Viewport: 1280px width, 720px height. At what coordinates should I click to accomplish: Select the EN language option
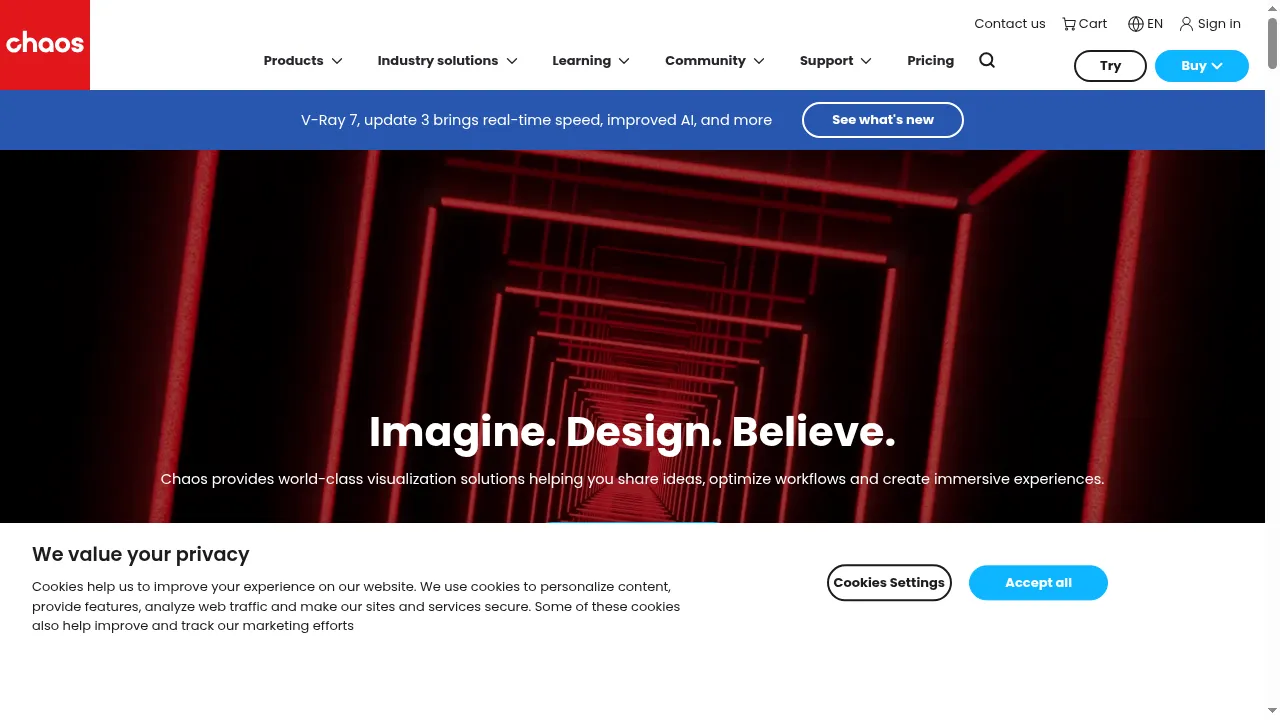1155,24
